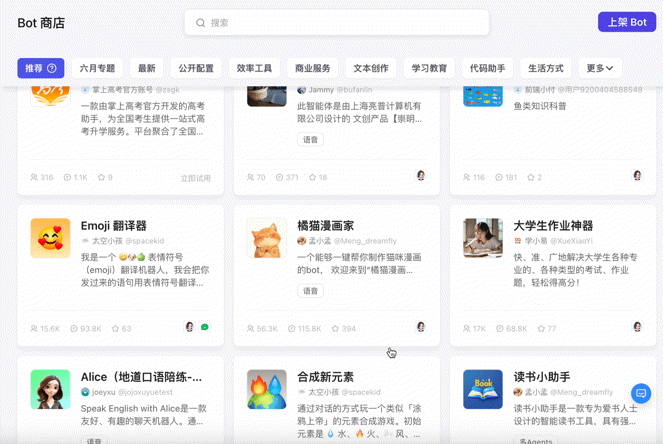Click the floating chat support icon
This screenshot has height=444, width=663.
pos(641,393)
